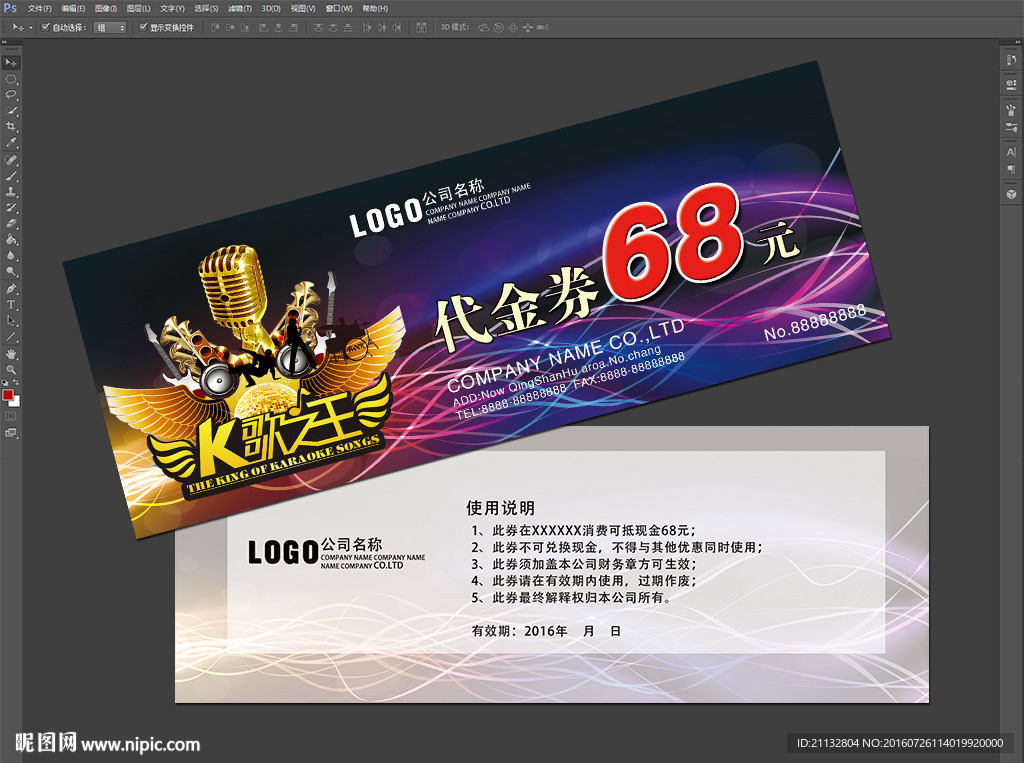Open the 视图(V) menu
The image size is (1024, 763).
pos(302,8)
